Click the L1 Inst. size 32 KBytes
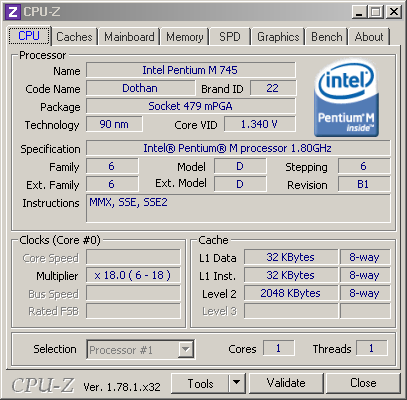This screenshot has height=400, width=407. click(x=291, y=275)
